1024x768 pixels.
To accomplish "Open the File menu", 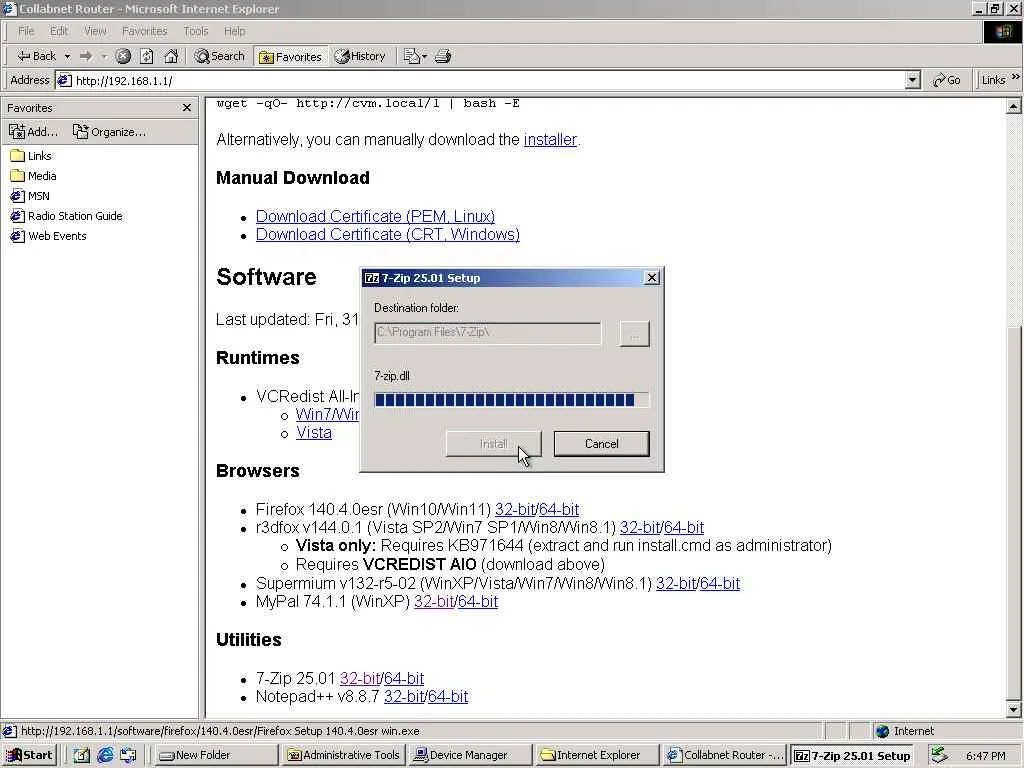I will tap(25, 31).
